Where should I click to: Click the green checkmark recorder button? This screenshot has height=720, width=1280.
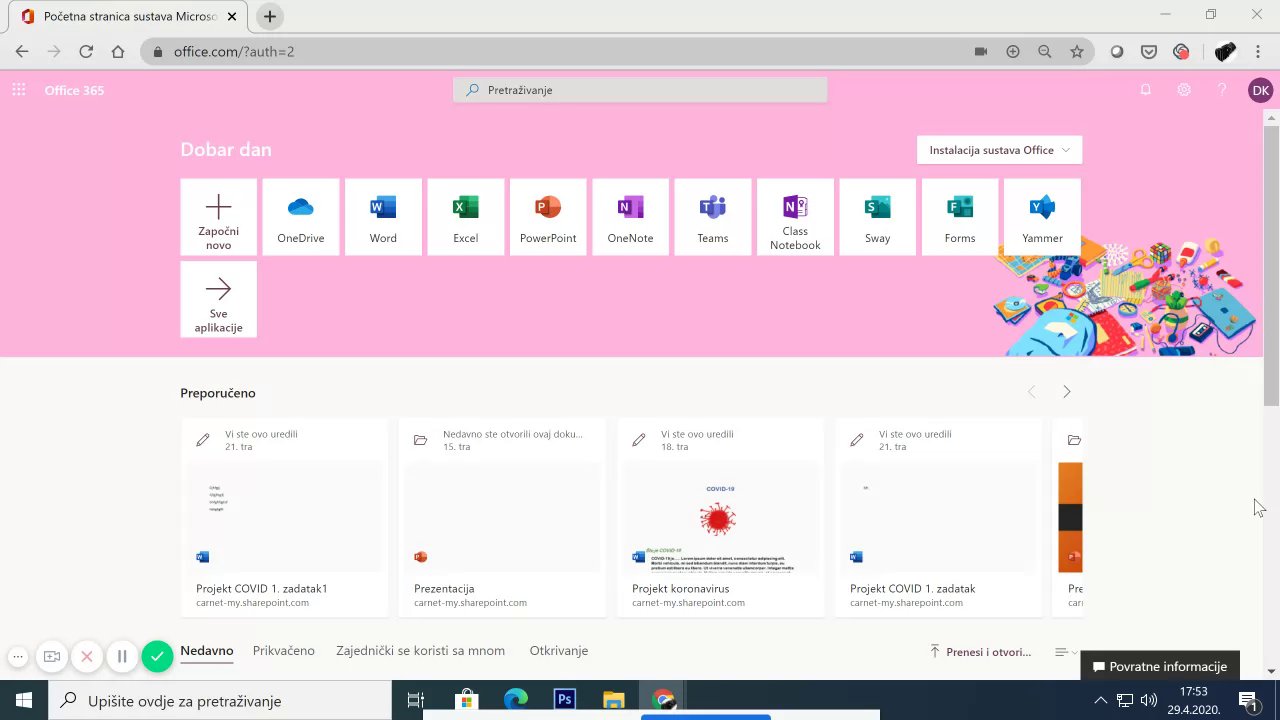pyautogui.click(x=157, y=656)
